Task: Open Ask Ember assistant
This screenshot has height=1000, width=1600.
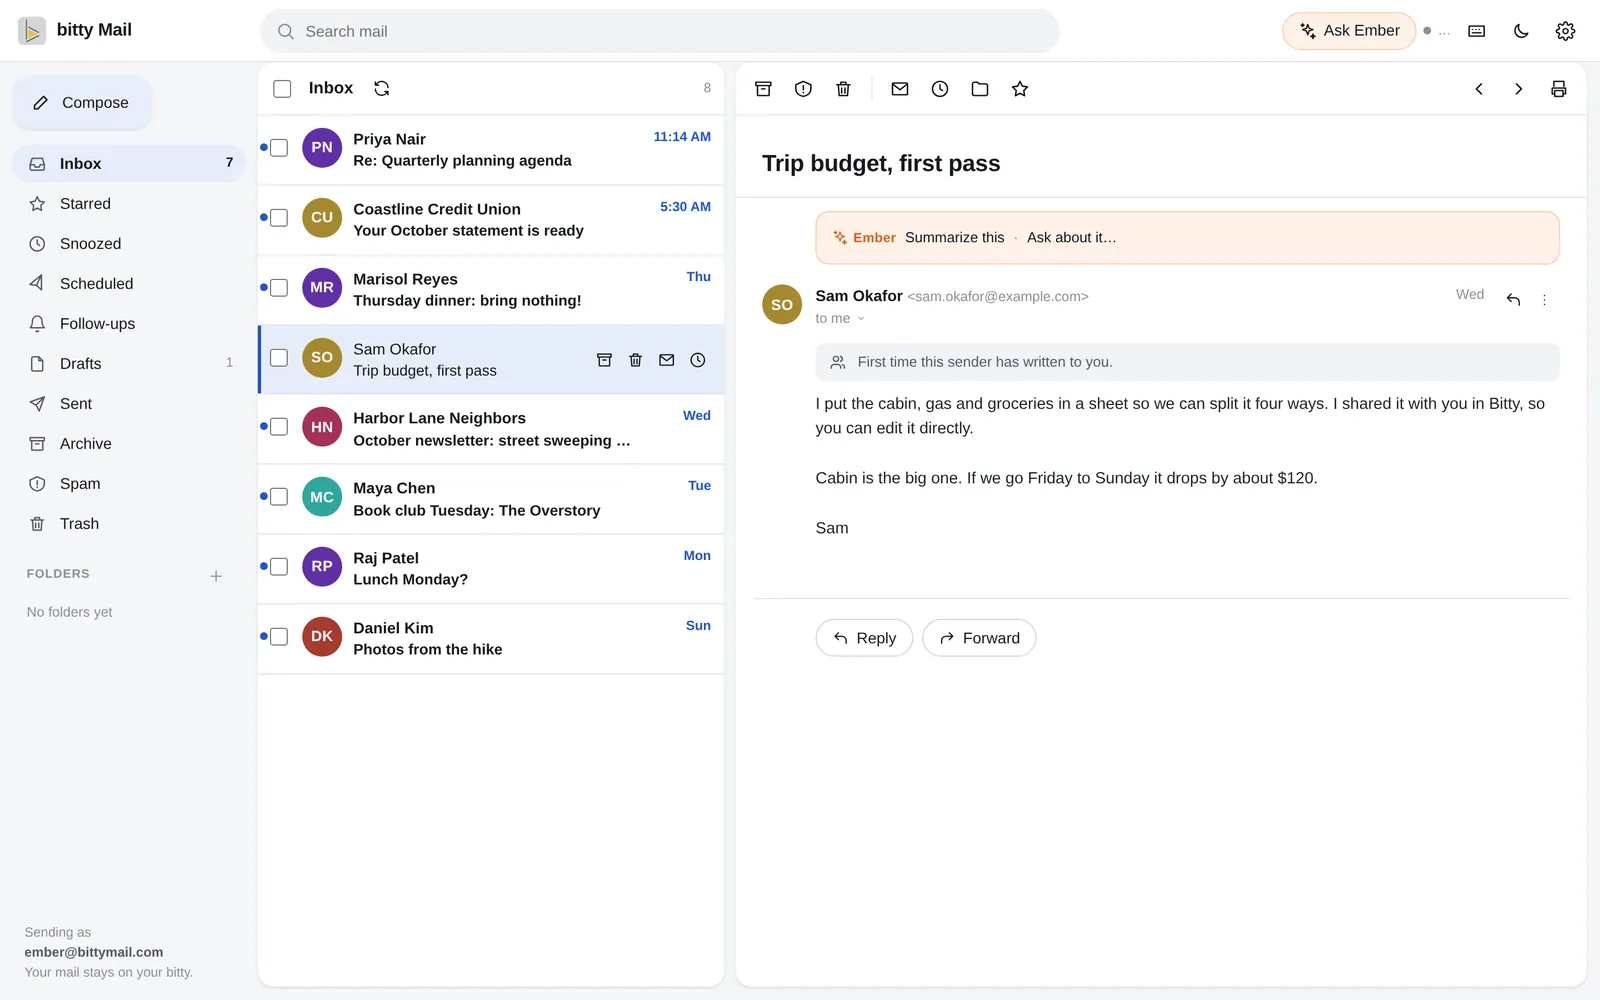Action: point(1349,31)
